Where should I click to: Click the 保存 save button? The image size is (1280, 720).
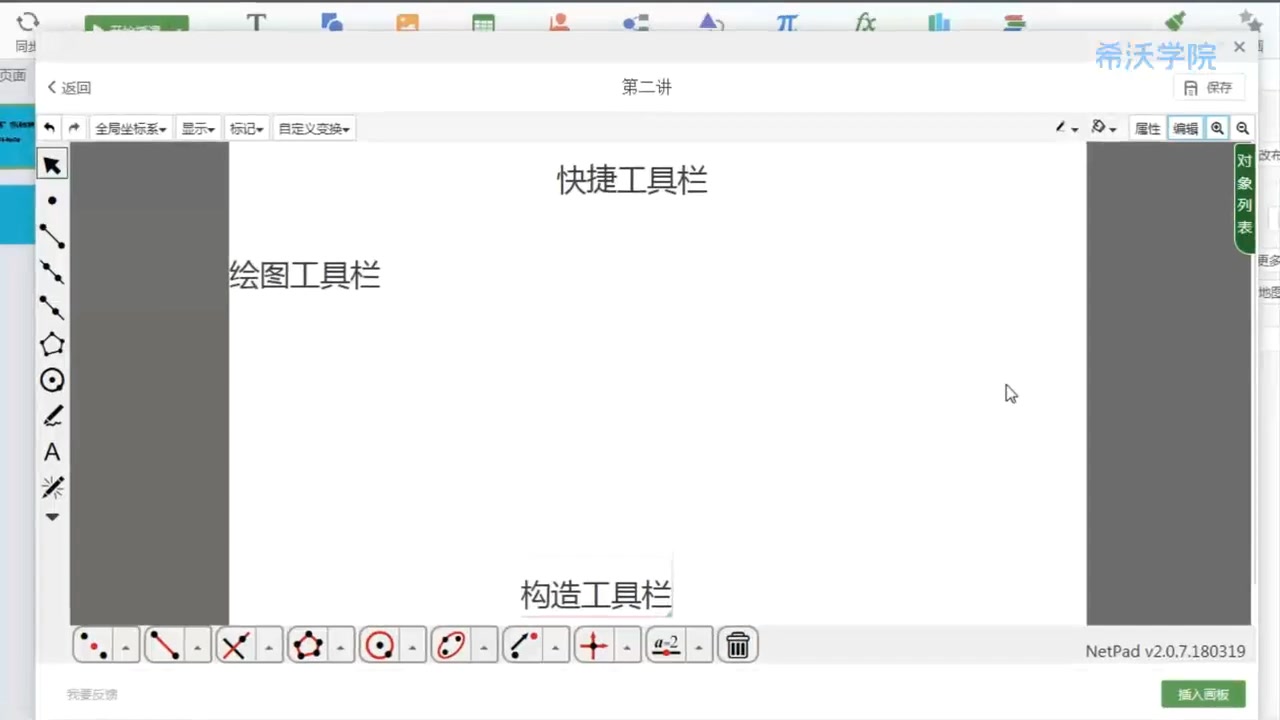pyautogui.click(x=1209, y=88)
